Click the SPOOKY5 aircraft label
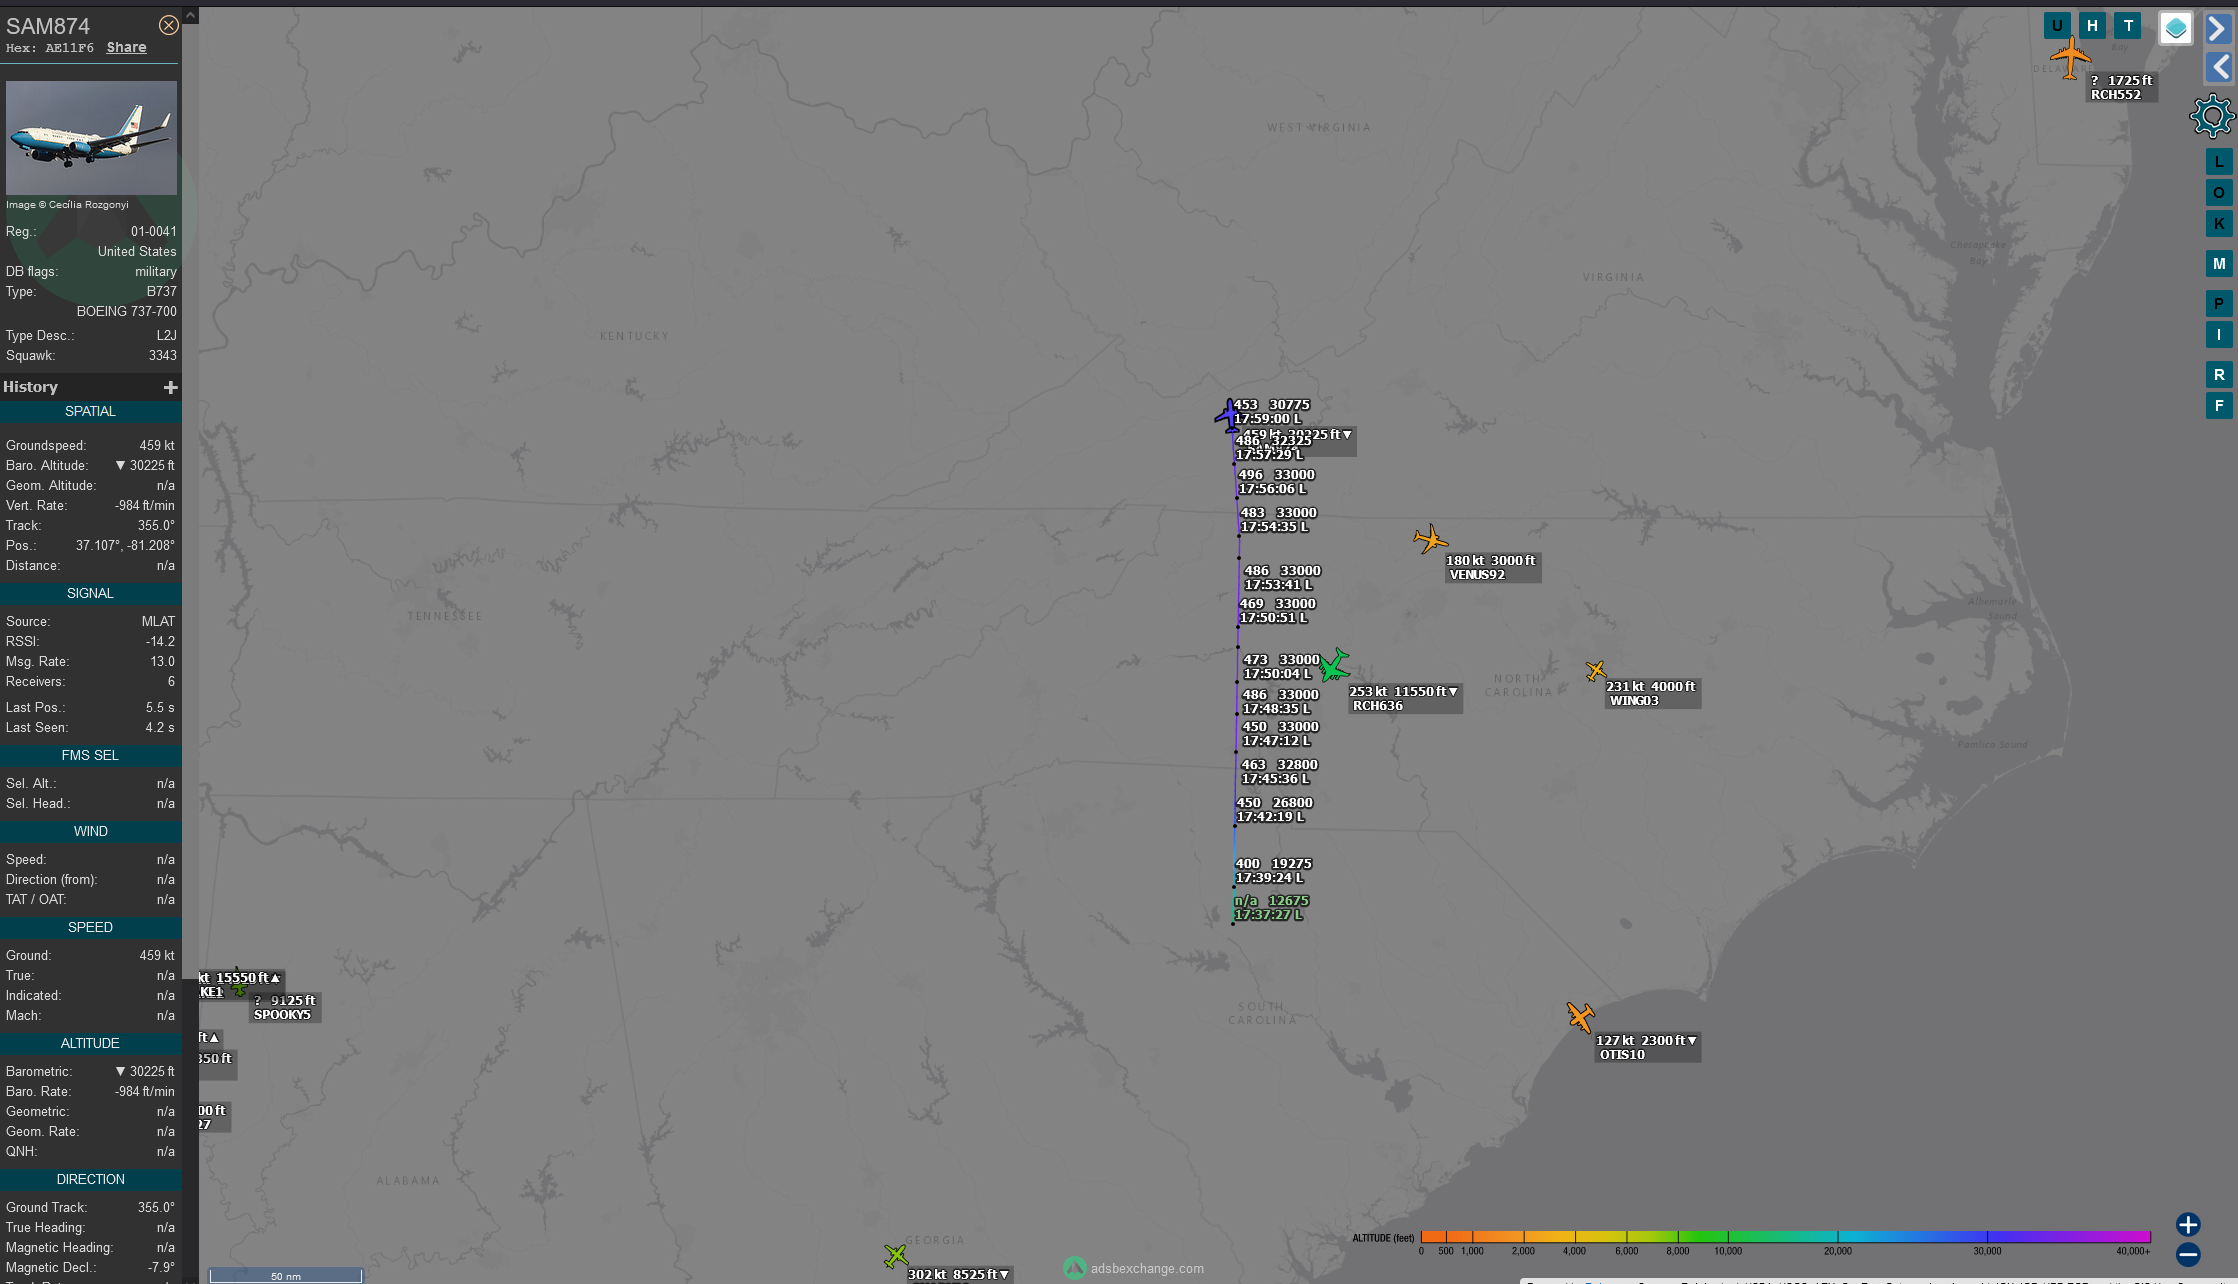The width and height of the screenshot is (2238, 1284). [x=285, y=1008]
